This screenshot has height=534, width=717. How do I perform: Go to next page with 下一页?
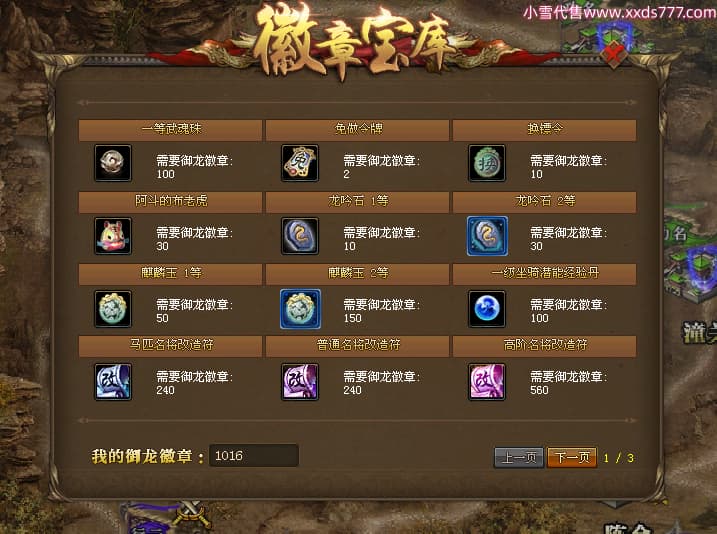click(x=572, y=457)
